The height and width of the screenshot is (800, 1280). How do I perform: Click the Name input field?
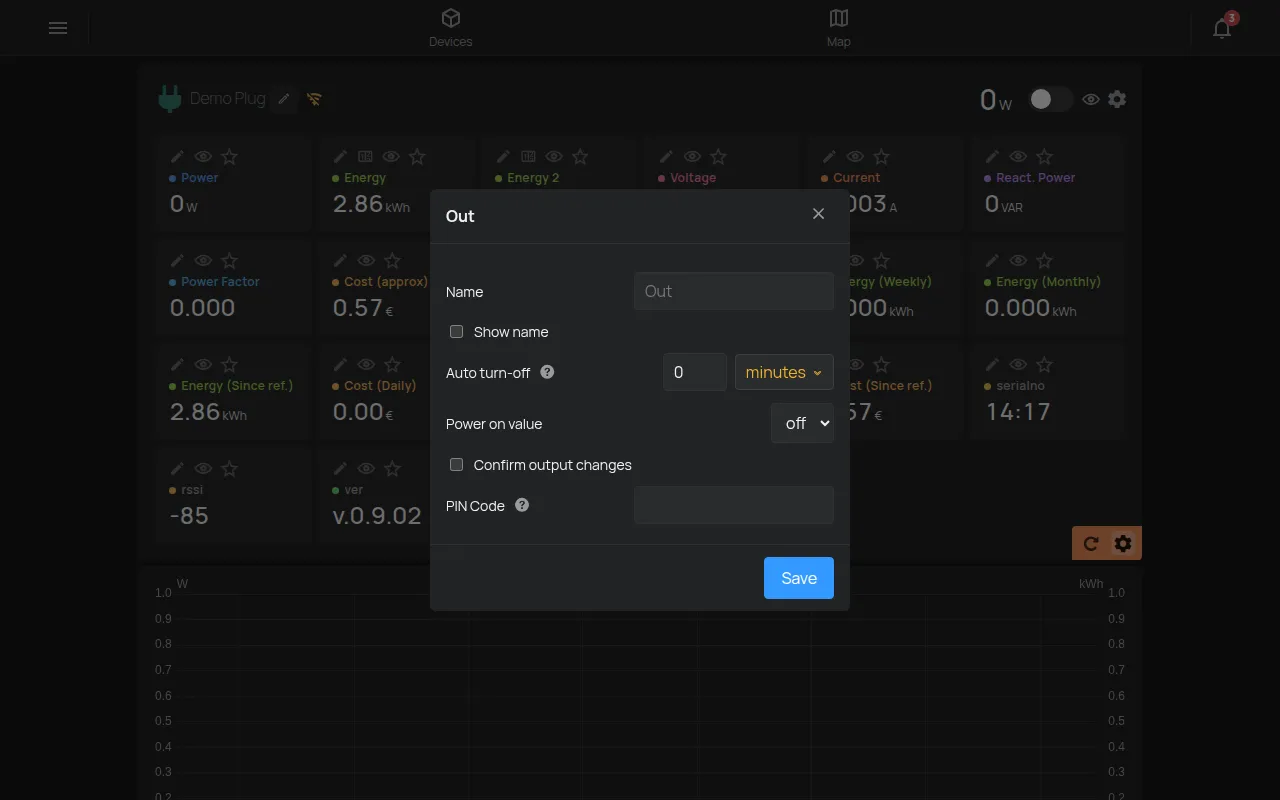(x=734, y=291)
